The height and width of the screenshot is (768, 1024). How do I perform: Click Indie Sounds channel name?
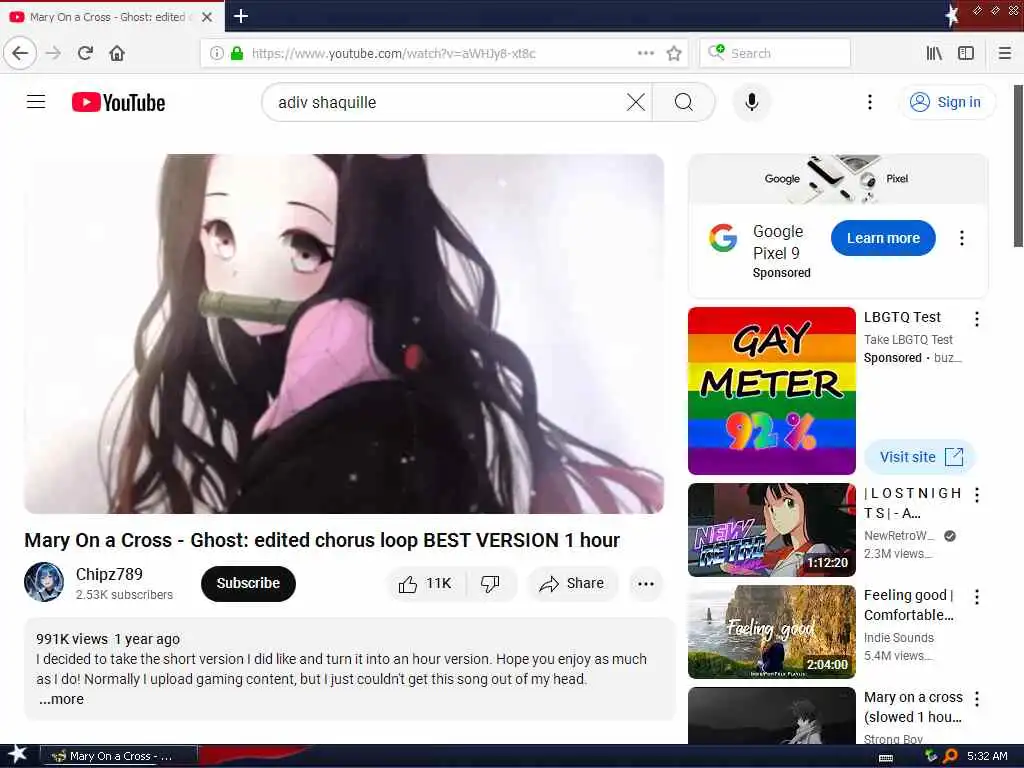[899, 637]
